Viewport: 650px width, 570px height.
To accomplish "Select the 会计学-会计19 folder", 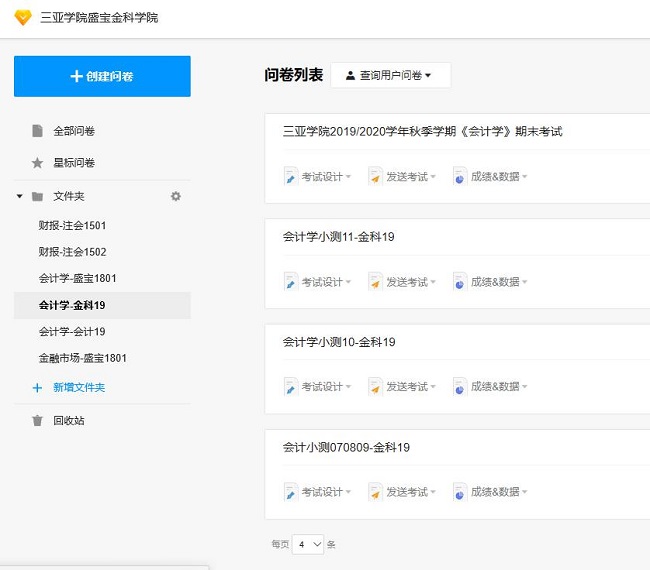I will pos(72,331).
